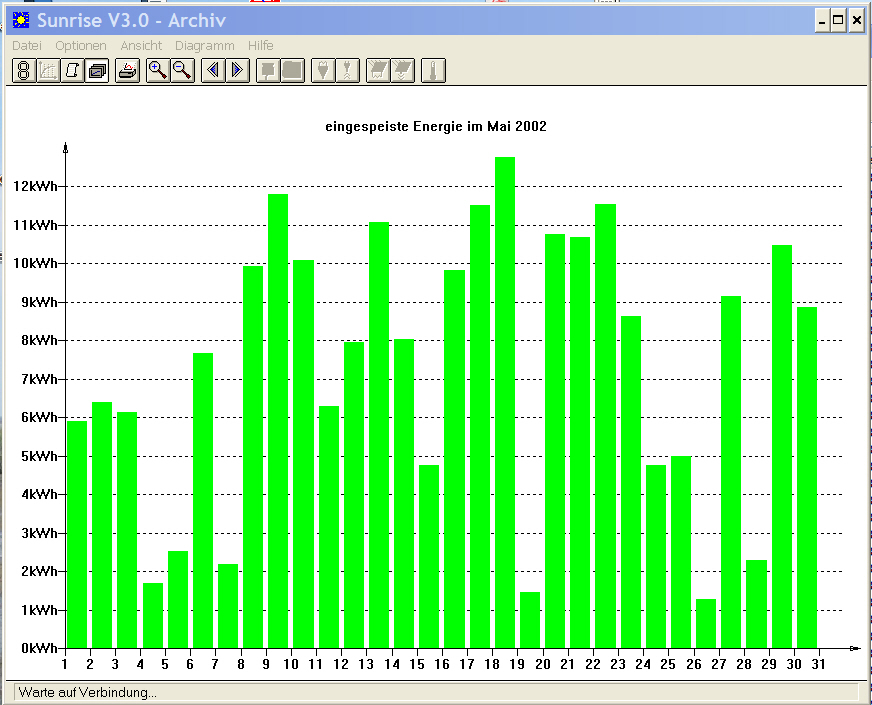
Task: Open the Ansicht menu
Action: tap(141, 46)
